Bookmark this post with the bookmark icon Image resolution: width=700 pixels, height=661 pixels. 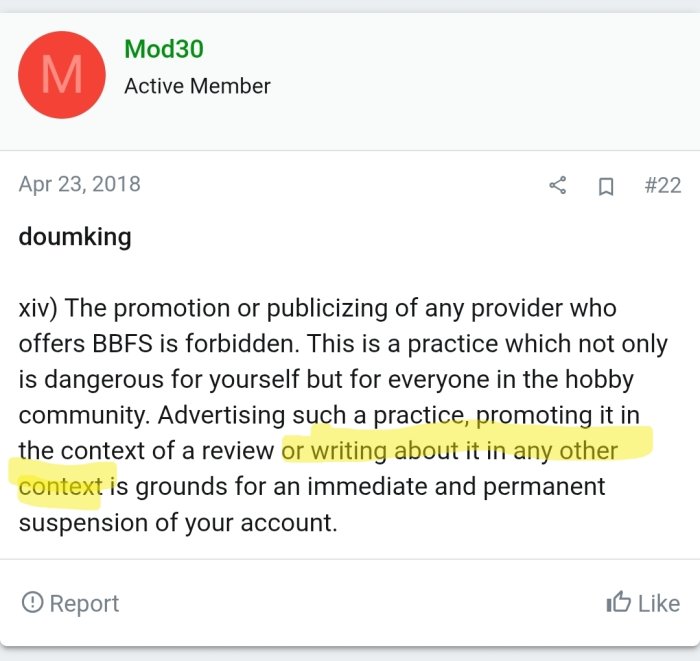(606, 186)
